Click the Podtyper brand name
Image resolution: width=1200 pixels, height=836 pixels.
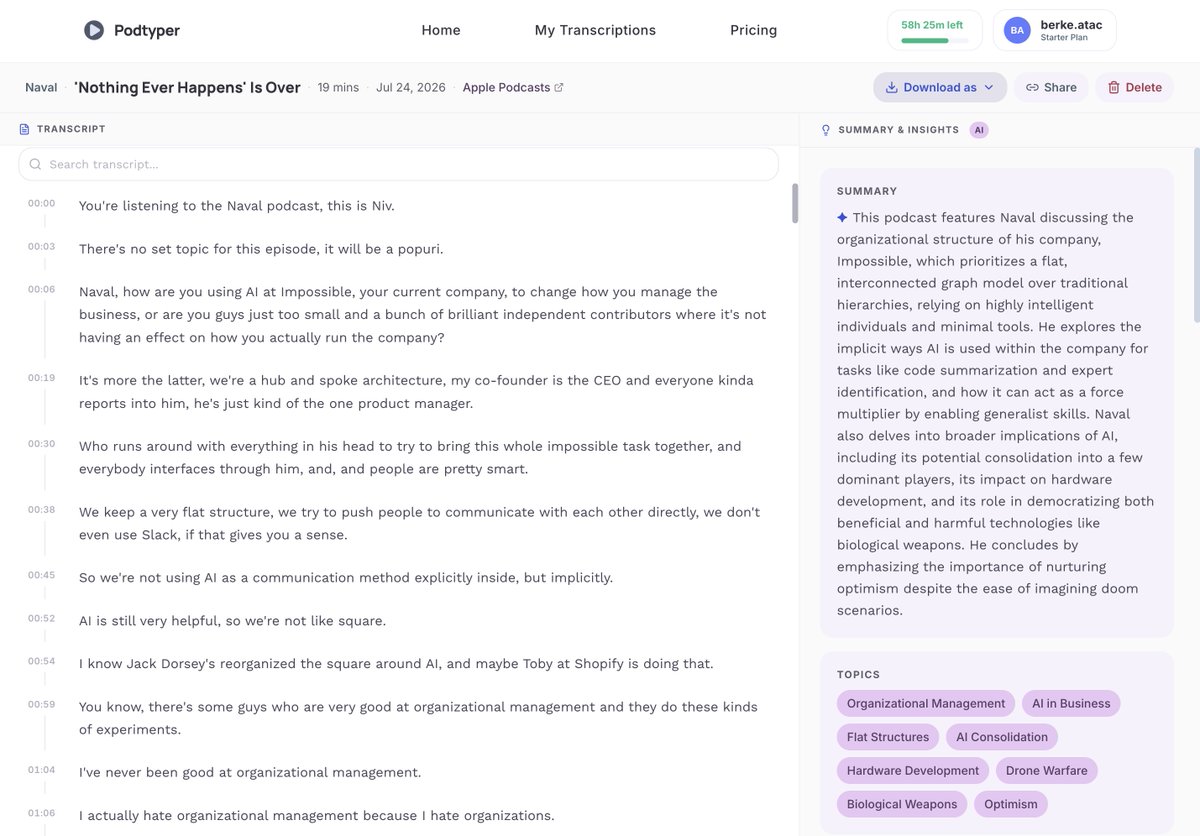(x=147, y=30)
